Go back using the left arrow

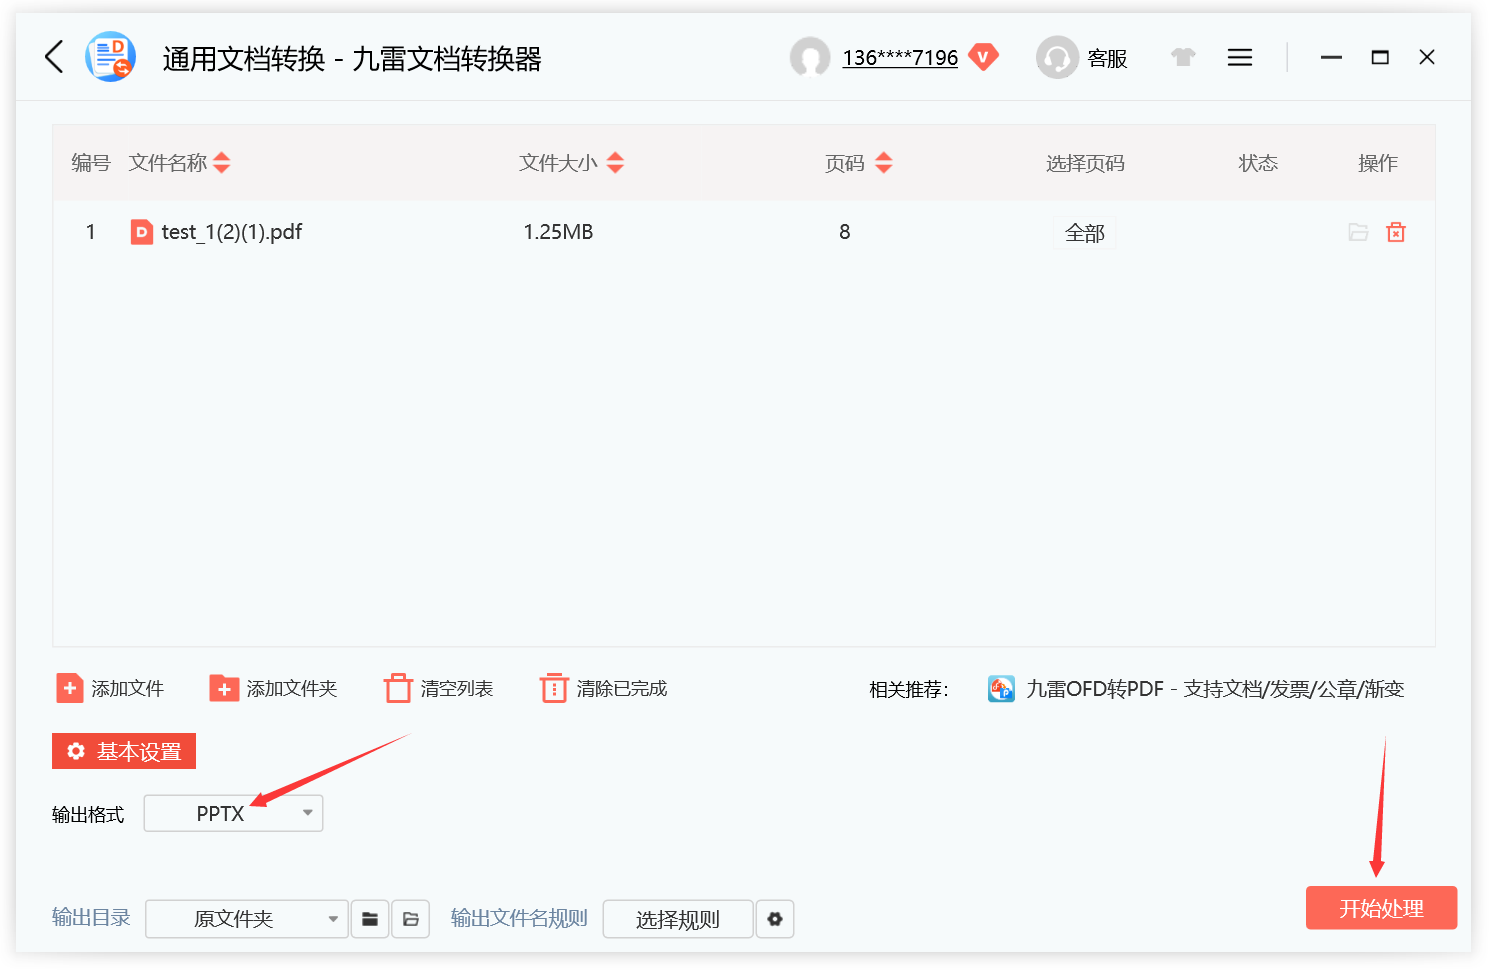55,57
